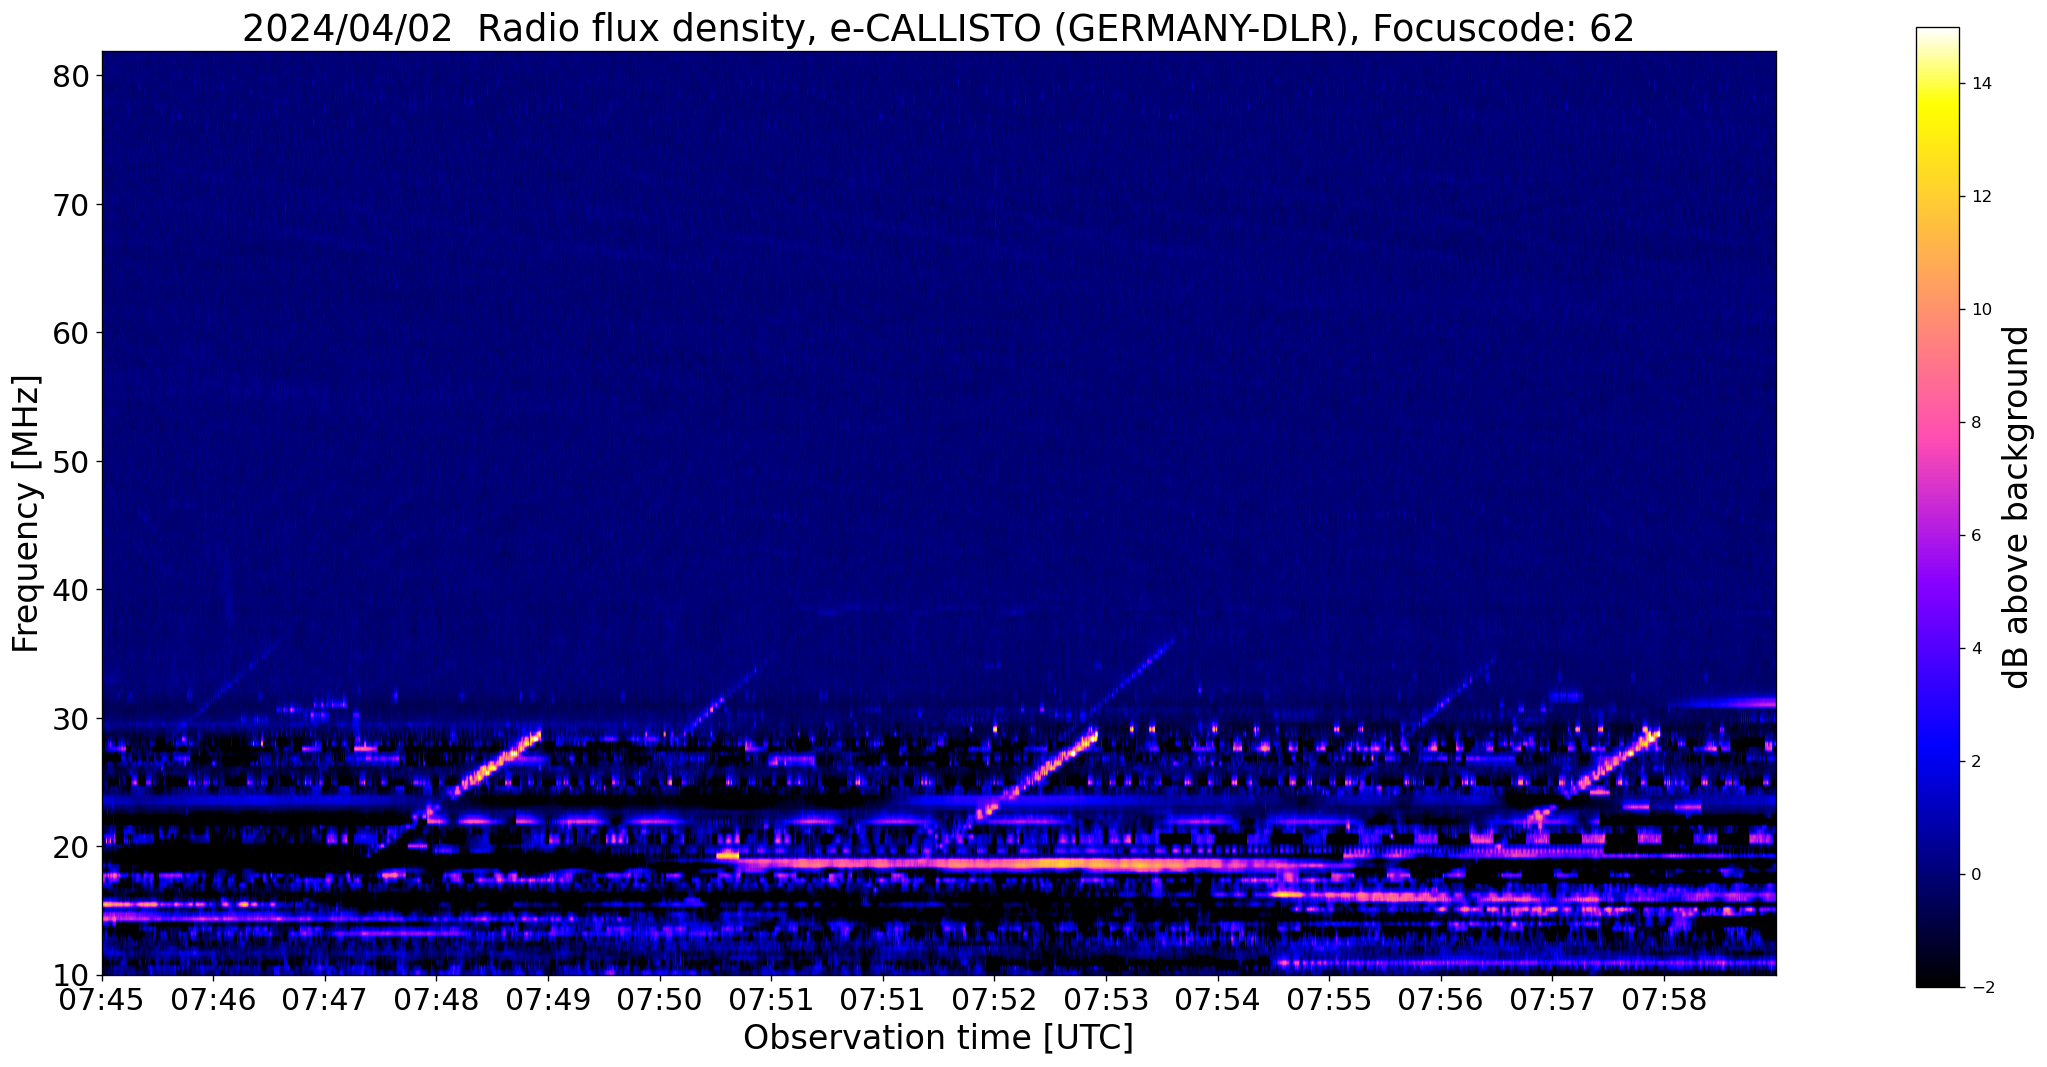
Task: Click the 07:45 time tick label
Action: coord(102,1000)
